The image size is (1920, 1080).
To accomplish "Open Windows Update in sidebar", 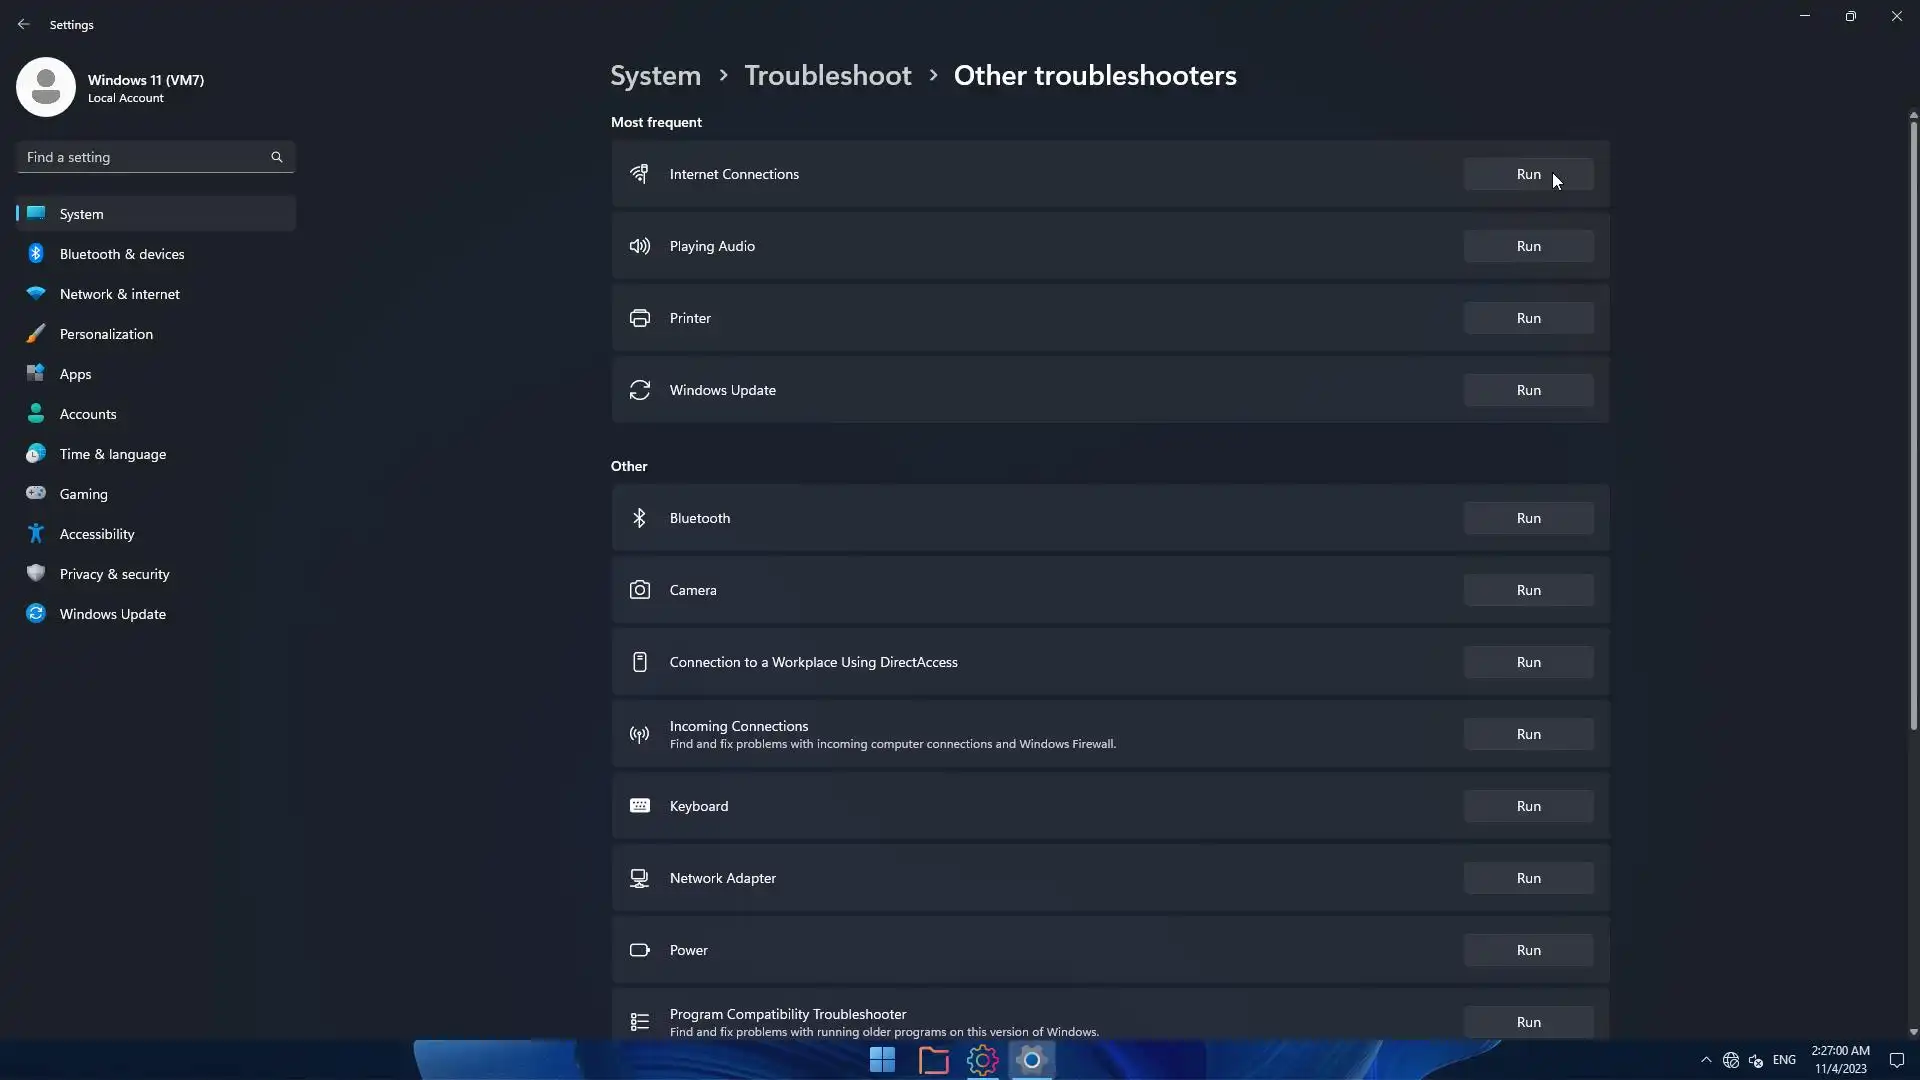I will (x=112, y=614).
